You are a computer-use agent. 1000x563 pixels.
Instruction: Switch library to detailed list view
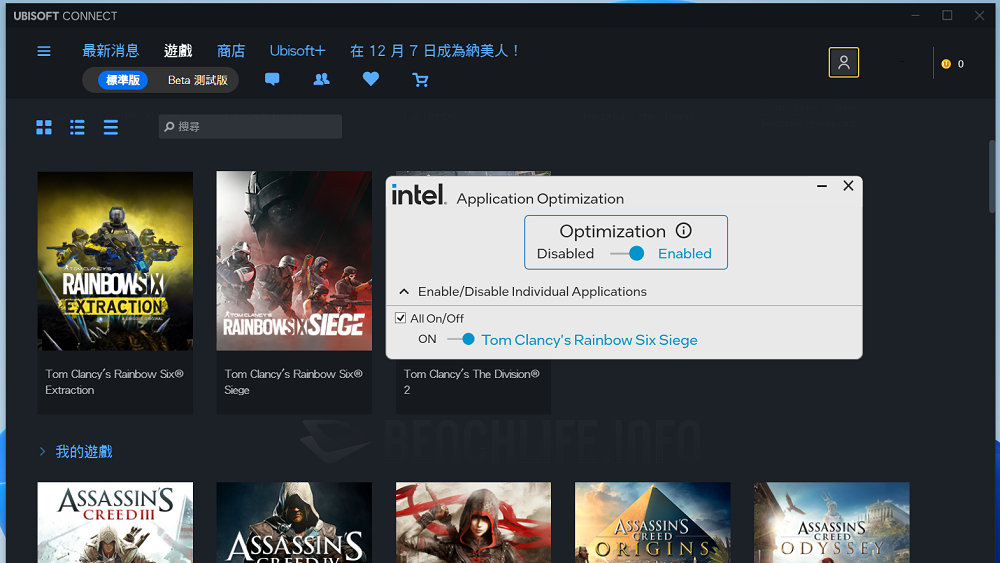click(77, 127)
